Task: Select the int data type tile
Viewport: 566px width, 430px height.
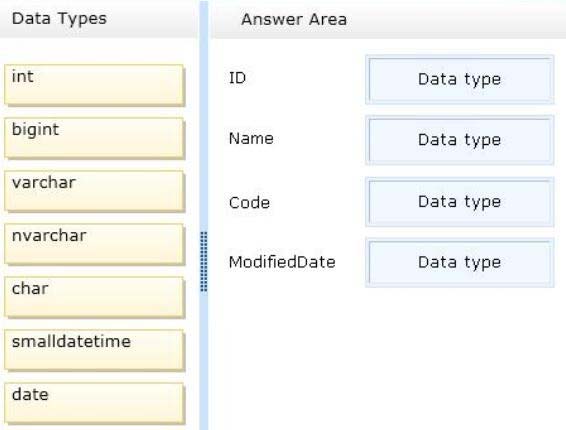Action: point(94,85)
